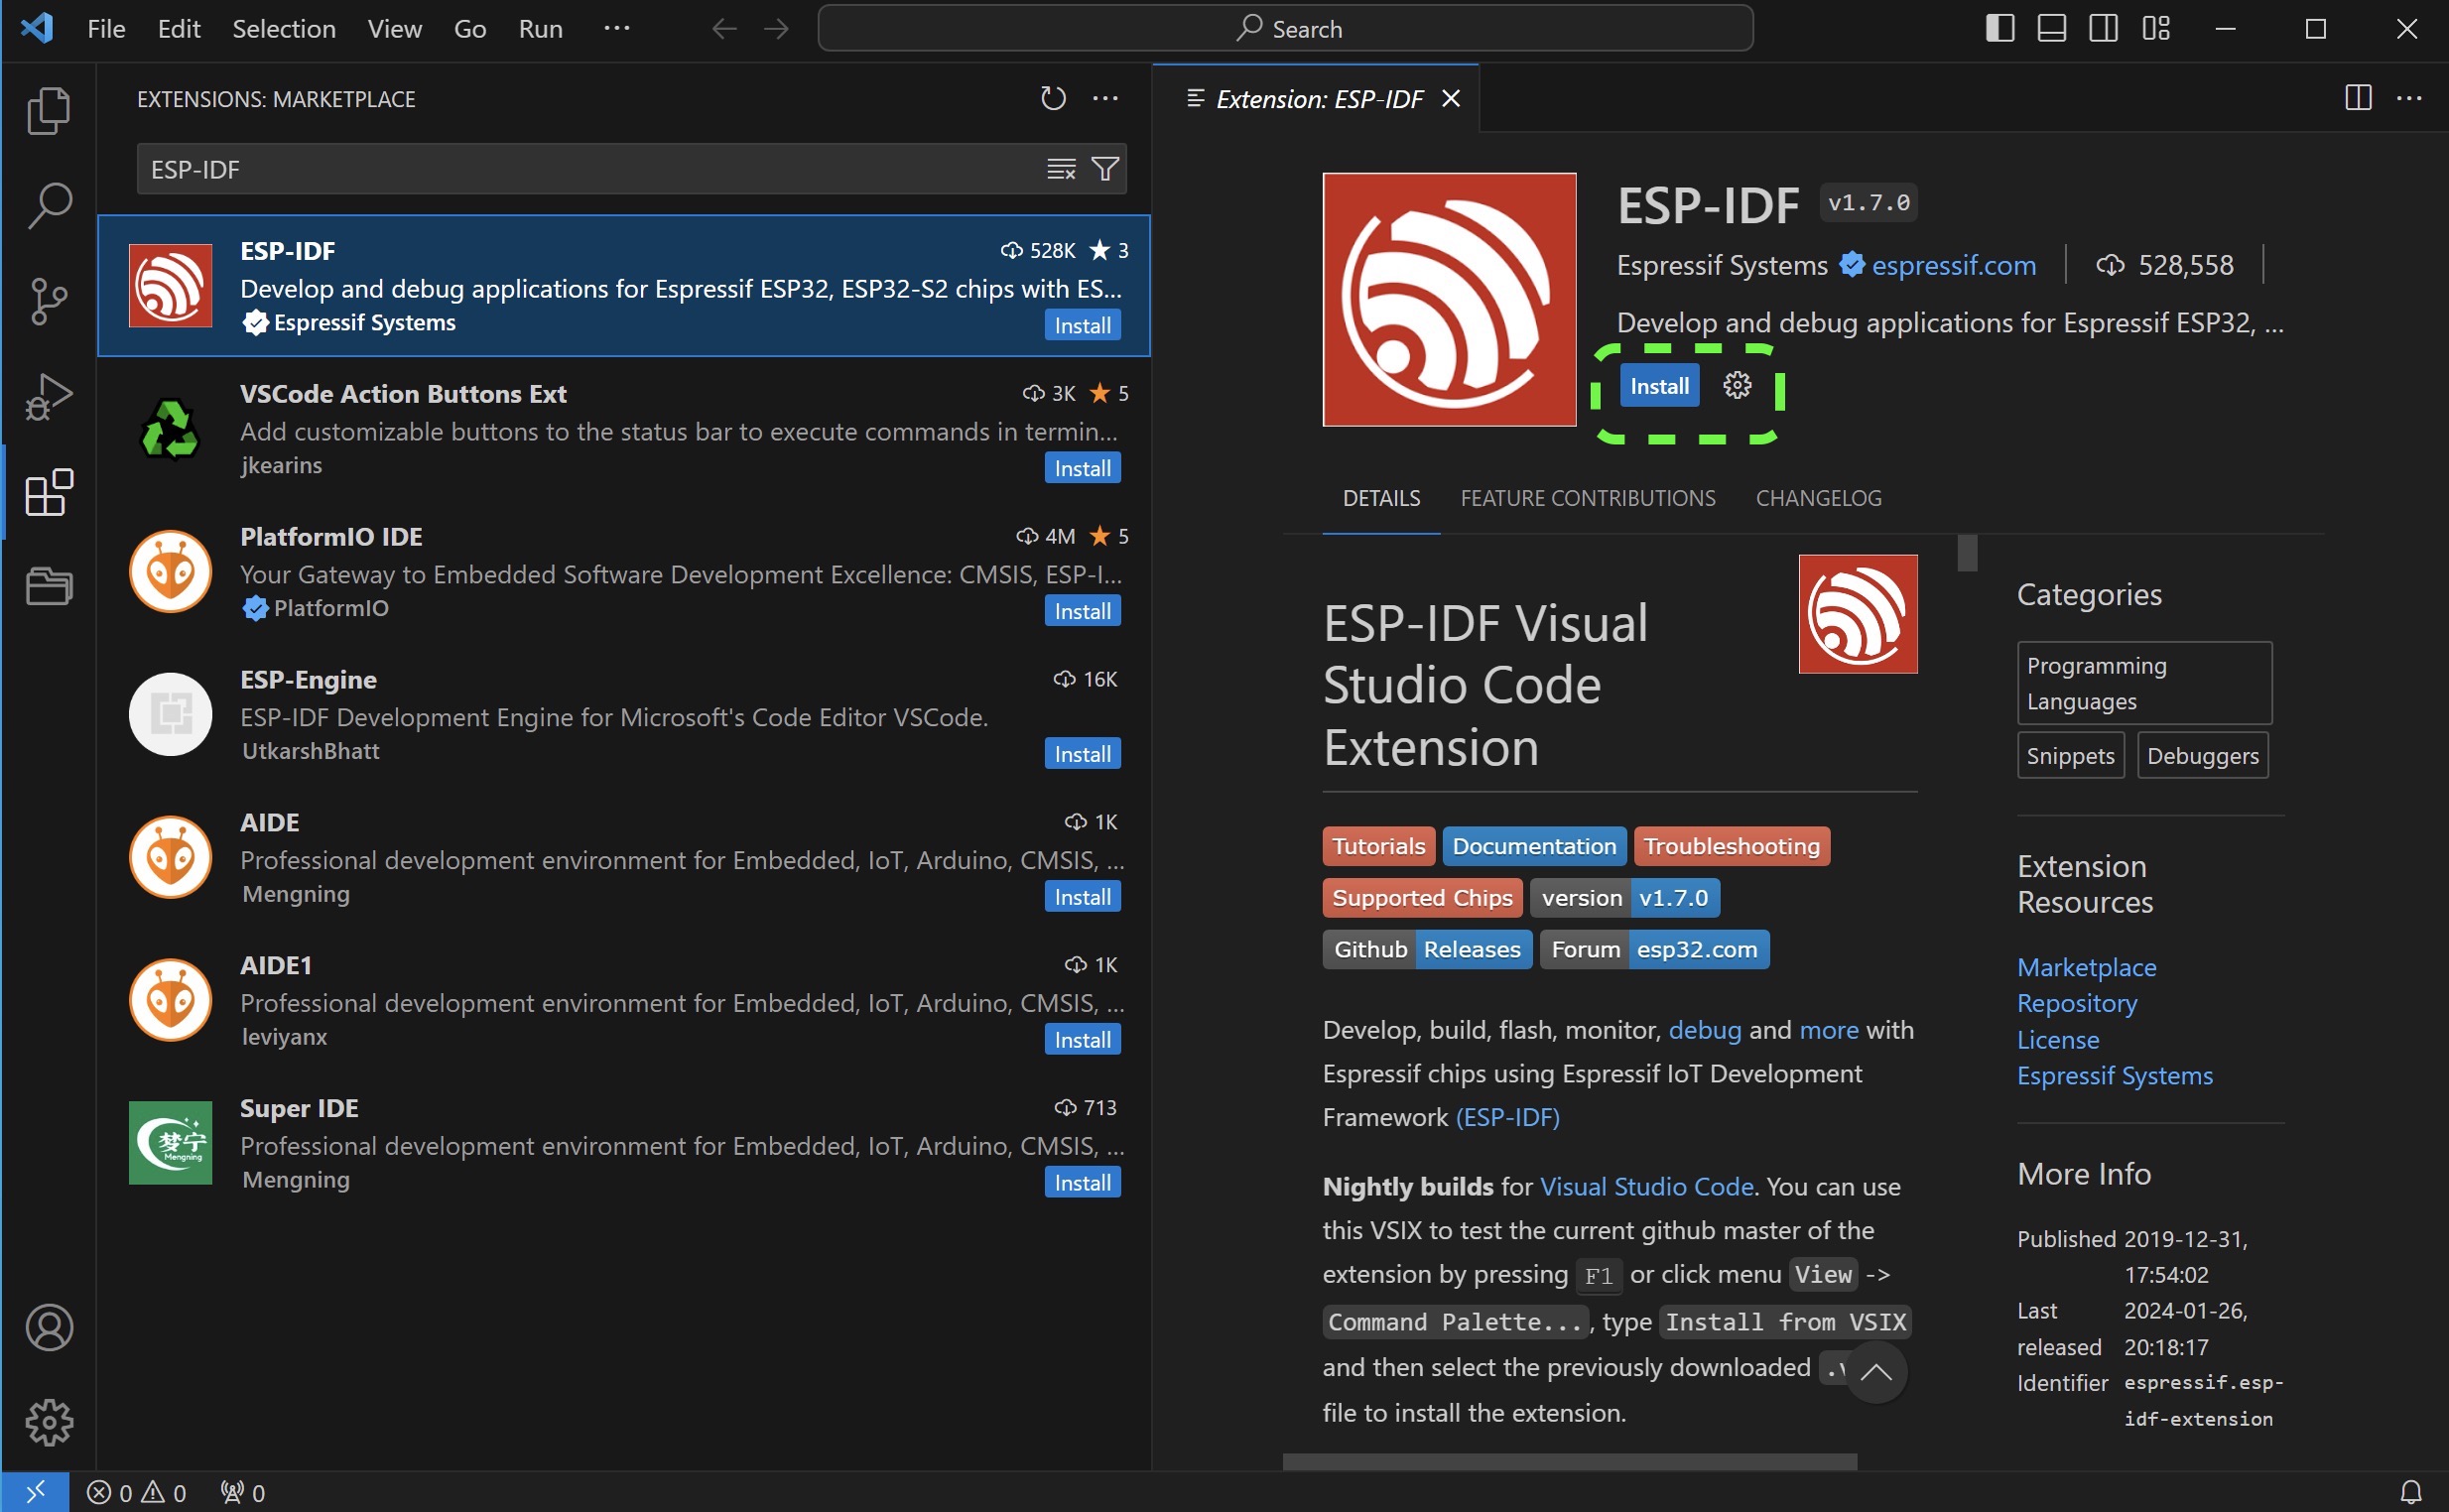Open the Source Control view

pyautogui.click(x=48, y=301)
